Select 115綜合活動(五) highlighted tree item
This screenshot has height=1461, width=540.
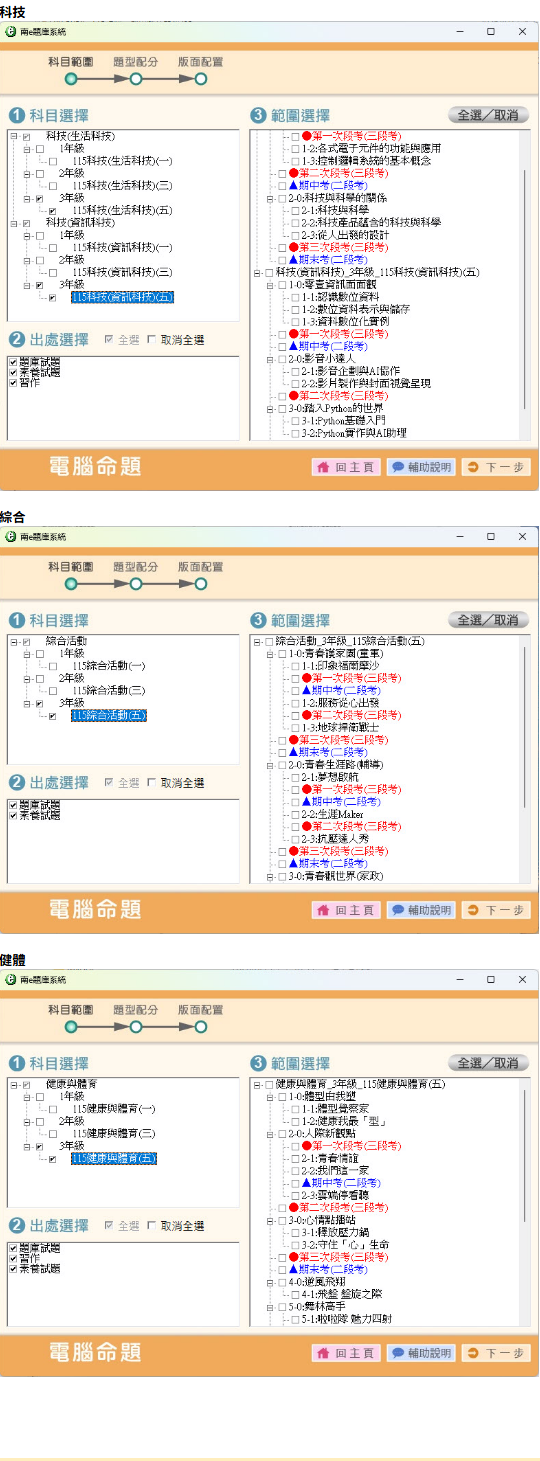(x=109, y=715)
